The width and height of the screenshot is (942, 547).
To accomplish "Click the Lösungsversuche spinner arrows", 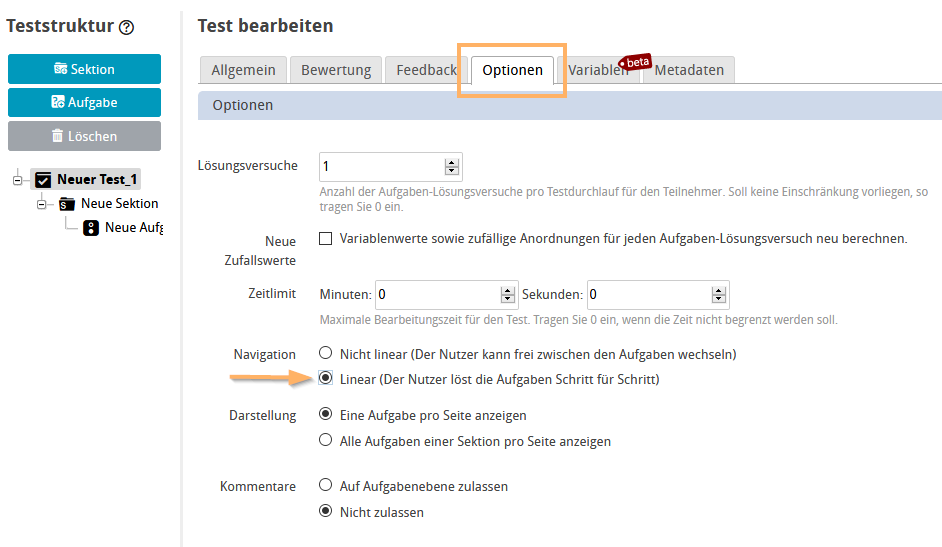I will point(452,167).
